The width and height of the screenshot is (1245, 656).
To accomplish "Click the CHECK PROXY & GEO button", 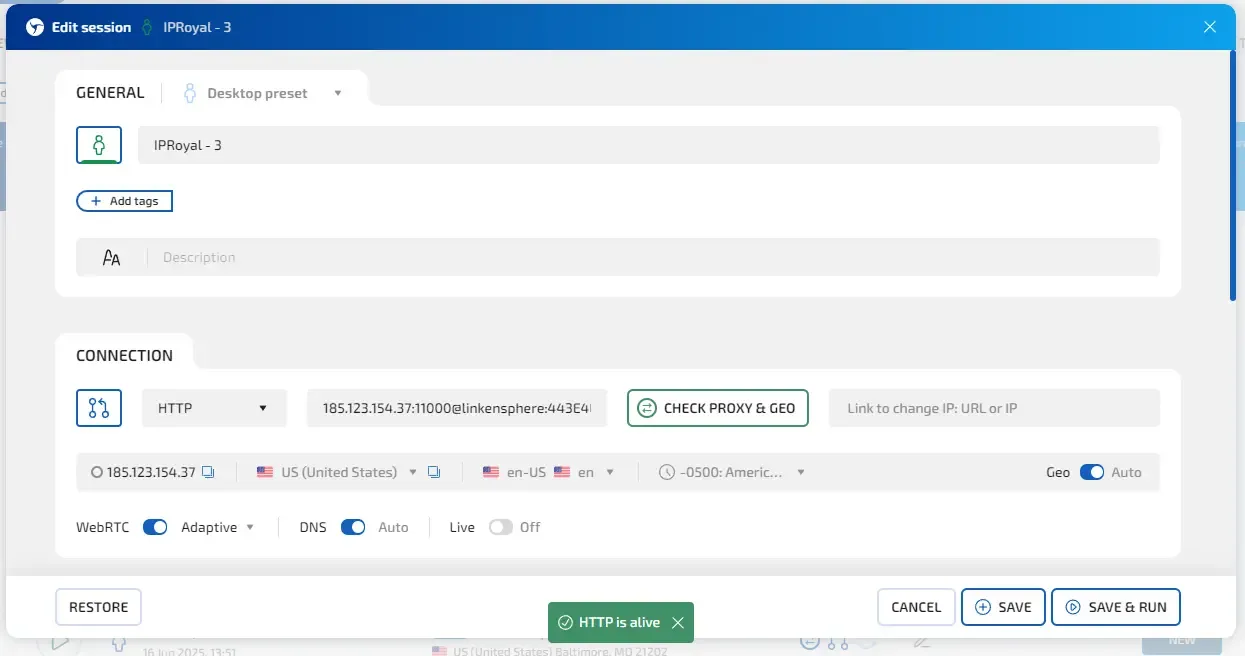I will coord(717,407).
